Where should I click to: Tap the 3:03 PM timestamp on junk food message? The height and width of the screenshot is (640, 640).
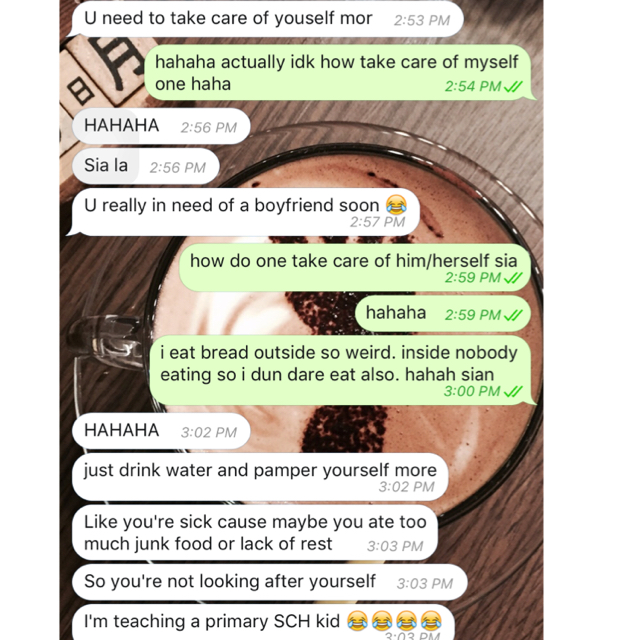point(395,546)
